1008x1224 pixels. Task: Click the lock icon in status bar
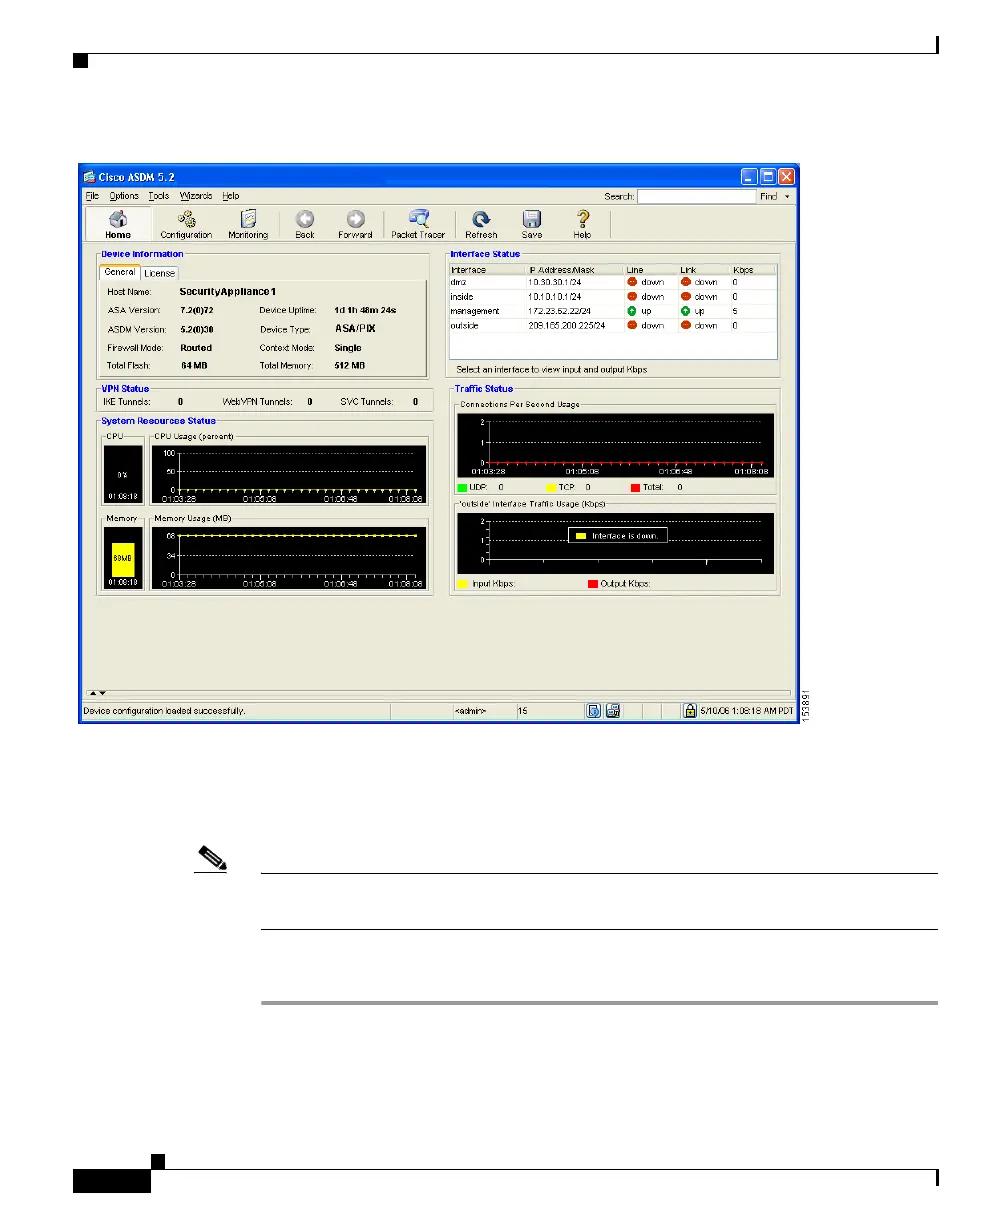[690, 710]
